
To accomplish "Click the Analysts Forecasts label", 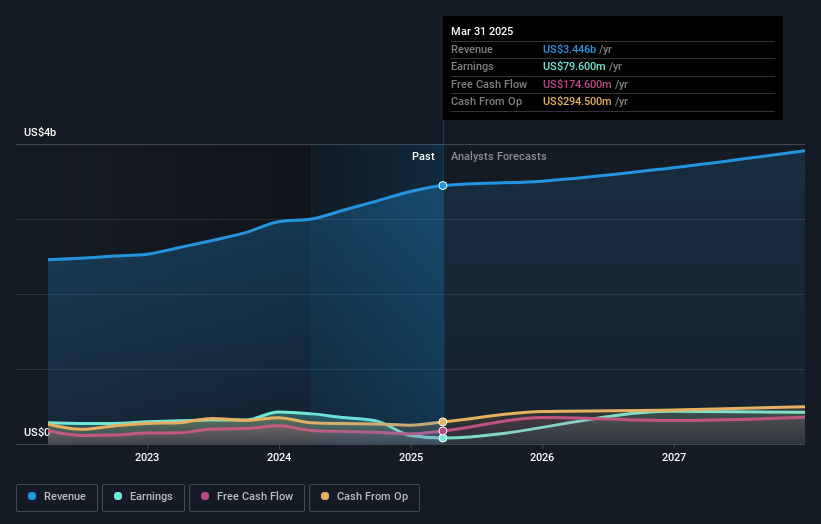I will coord(498,157).
